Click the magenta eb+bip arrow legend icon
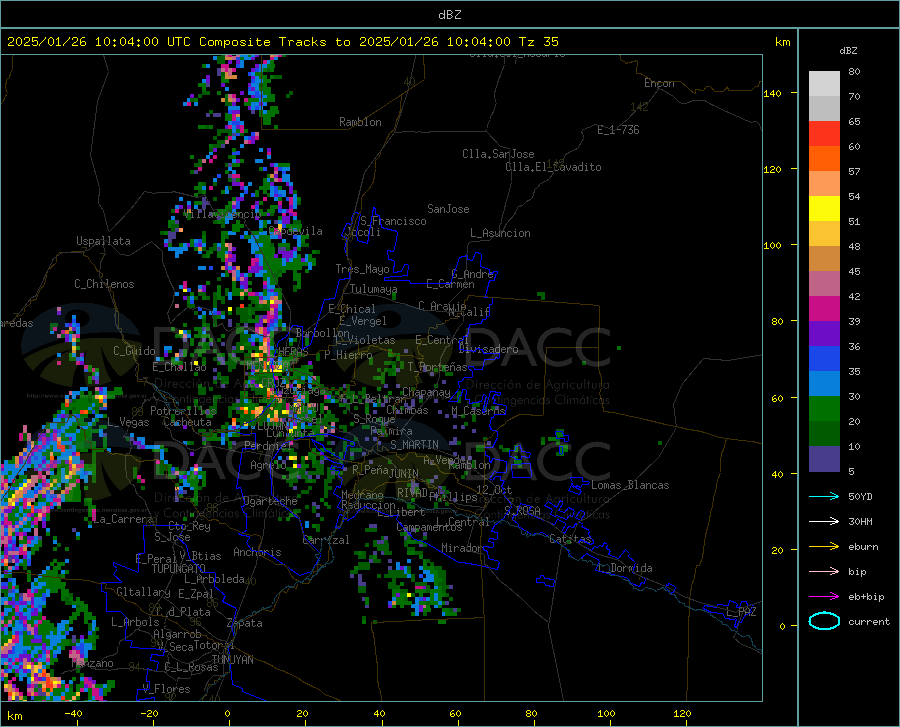Viewport: 900px width, 727px height. click(x=824, y=597)
